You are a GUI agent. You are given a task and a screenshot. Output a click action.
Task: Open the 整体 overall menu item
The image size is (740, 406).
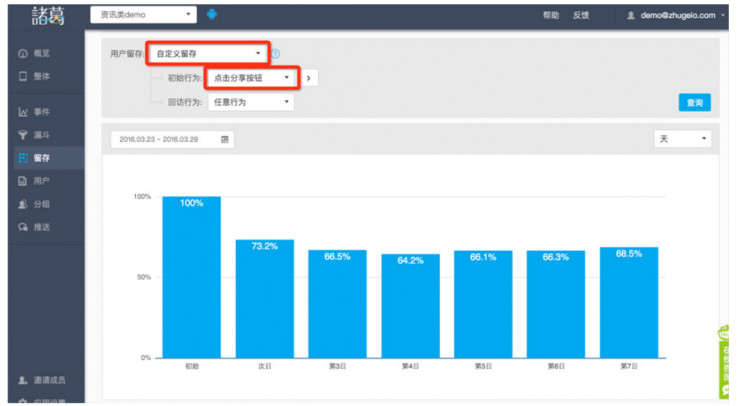40,76
